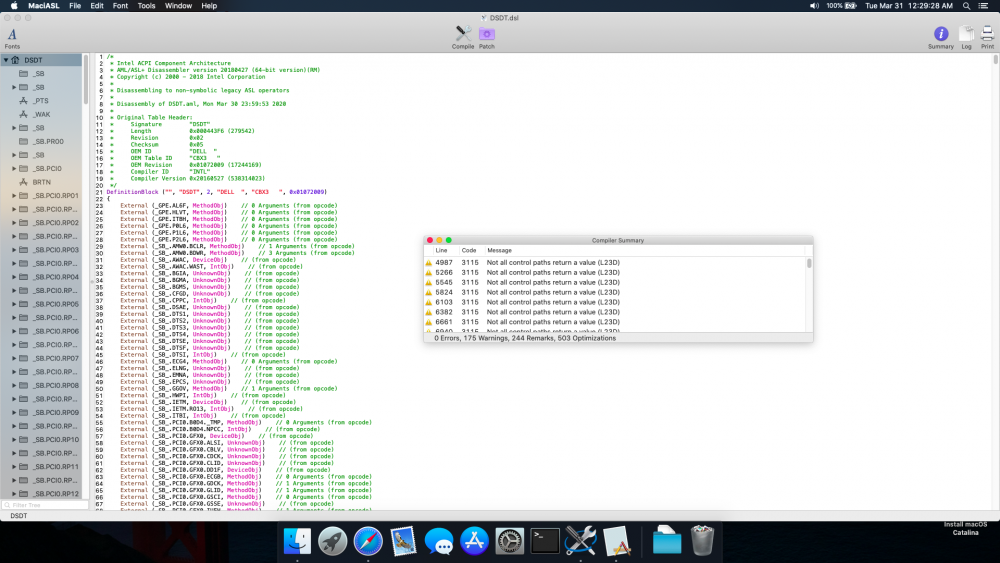This screenshot has width=1000, height=563.
Task: Click the DSDT home icon in sidebar
Action: click(x=15, y=60)
